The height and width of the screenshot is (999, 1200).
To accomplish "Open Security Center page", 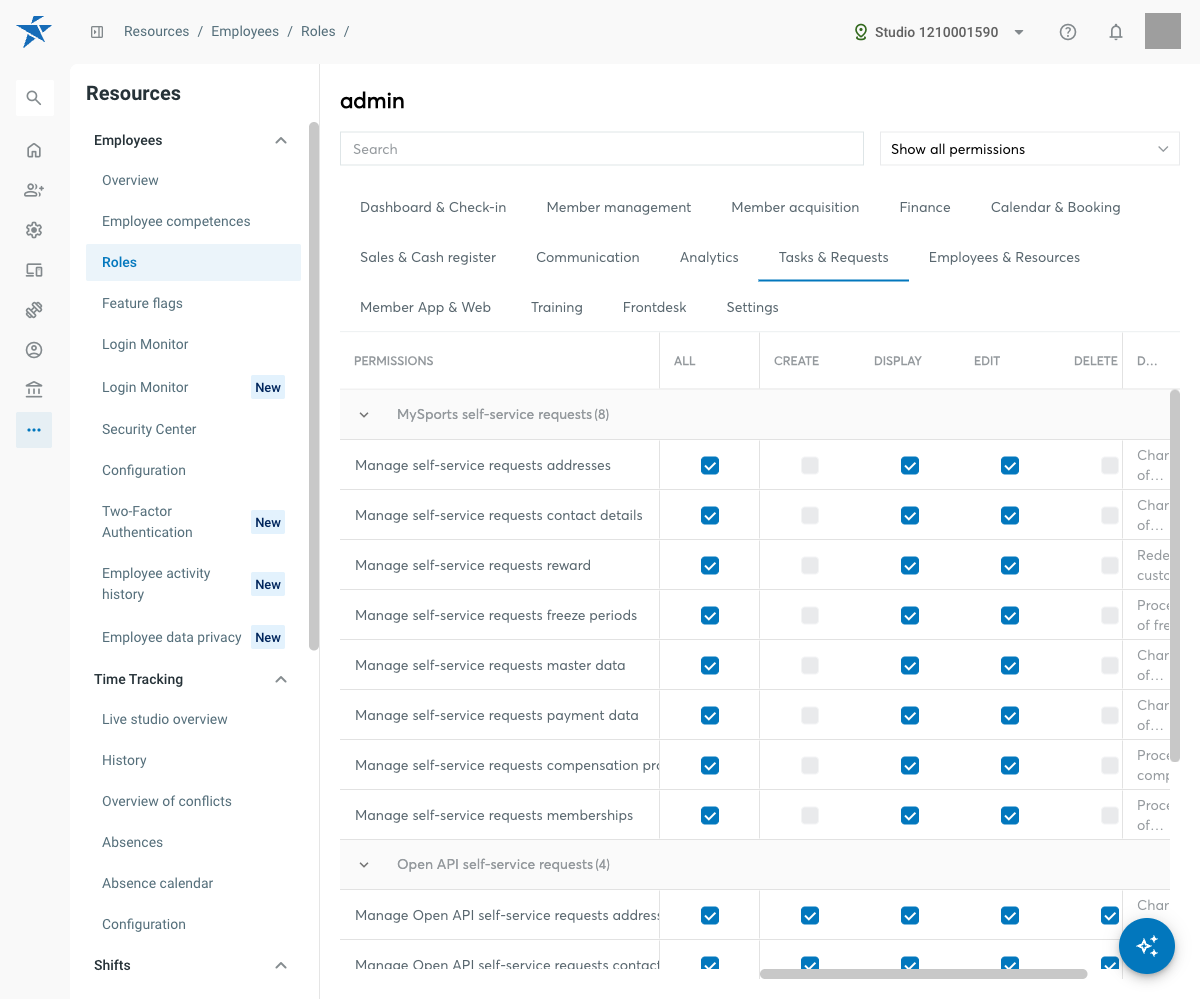I will [x=193, y=429].
